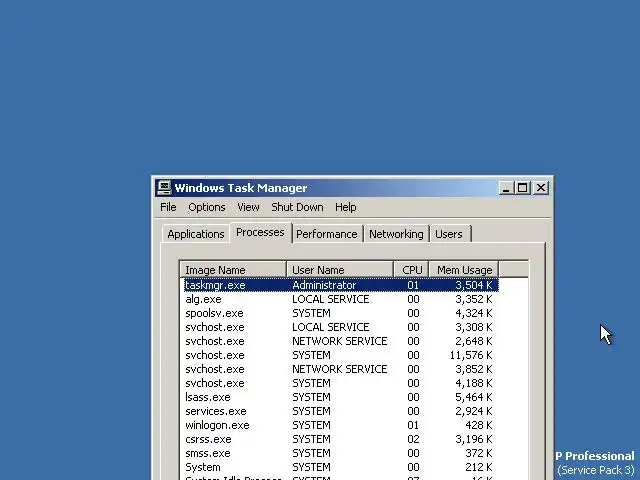Sort processes by CPU column header
The height and width of the screenshot is (480, 640).
click(411, 270)
